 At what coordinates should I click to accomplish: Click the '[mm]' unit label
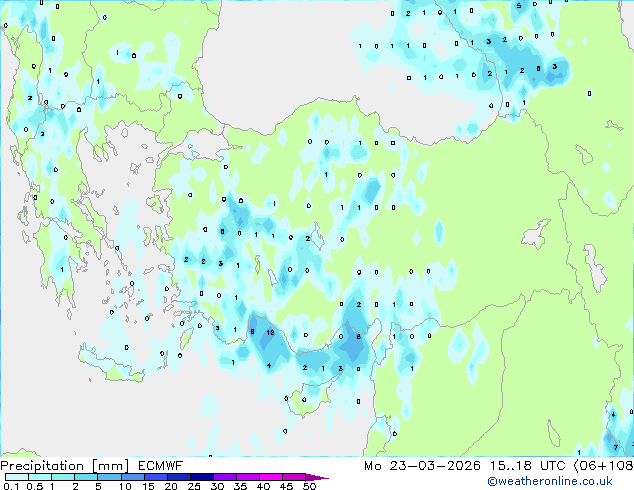pos(111,466)
